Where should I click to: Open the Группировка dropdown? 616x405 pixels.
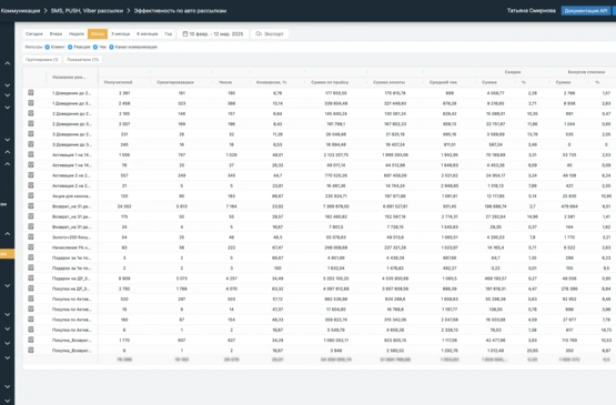(42, 60)
